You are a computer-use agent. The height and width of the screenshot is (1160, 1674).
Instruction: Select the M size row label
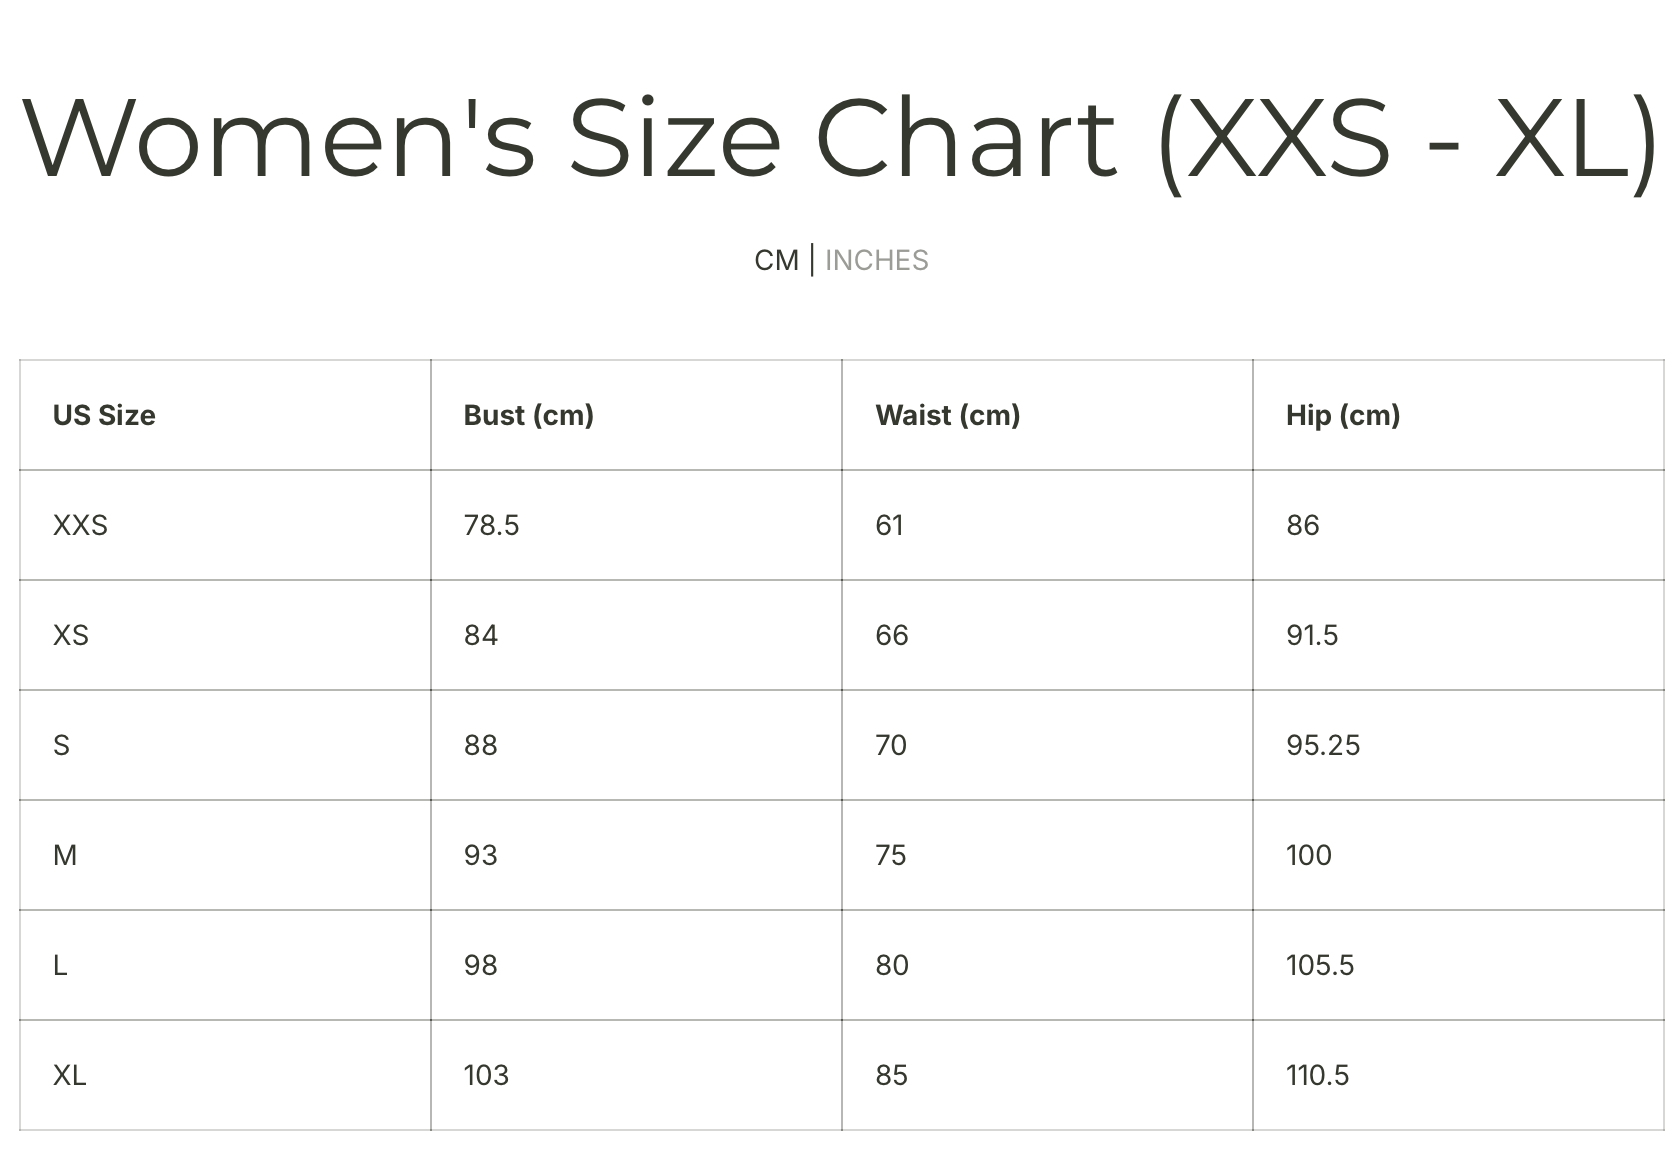tap(65, 855)
